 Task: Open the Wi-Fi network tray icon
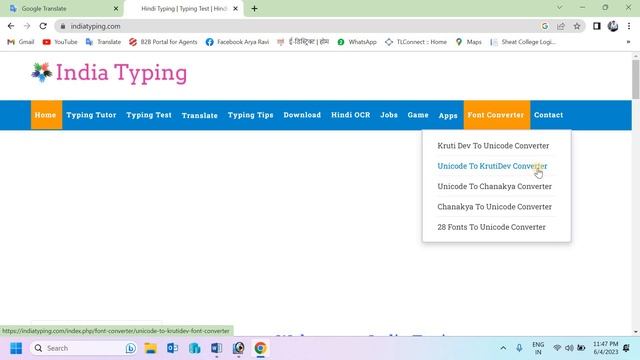point(557,348)
